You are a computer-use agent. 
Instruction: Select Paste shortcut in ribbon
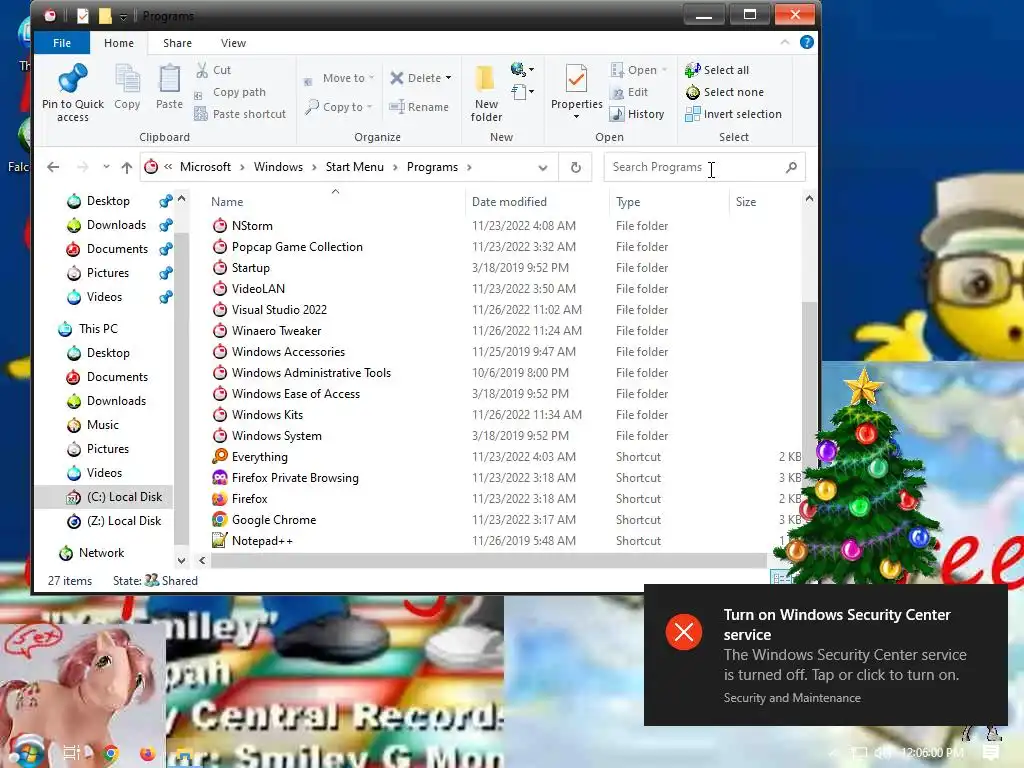[x=240, y=114]
